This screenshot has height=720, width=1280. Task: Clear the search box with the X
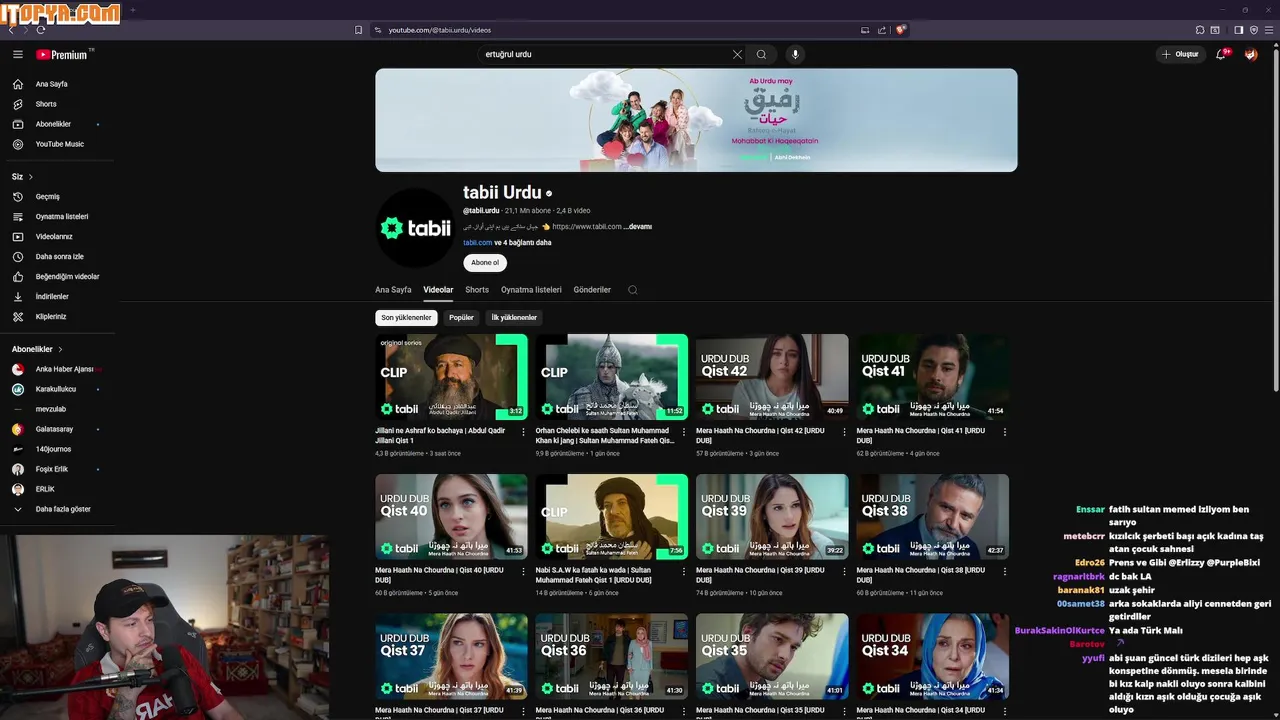pos(737,54)
